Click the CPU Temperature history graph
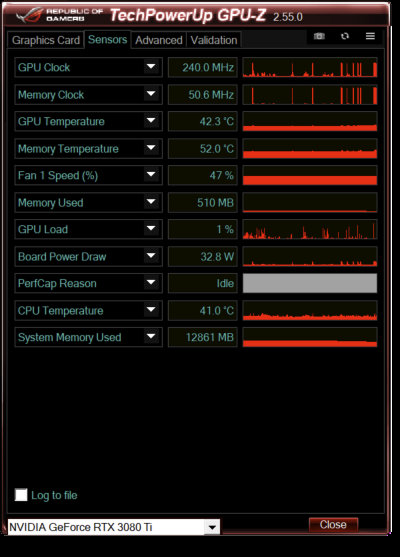 click(310, 310)
